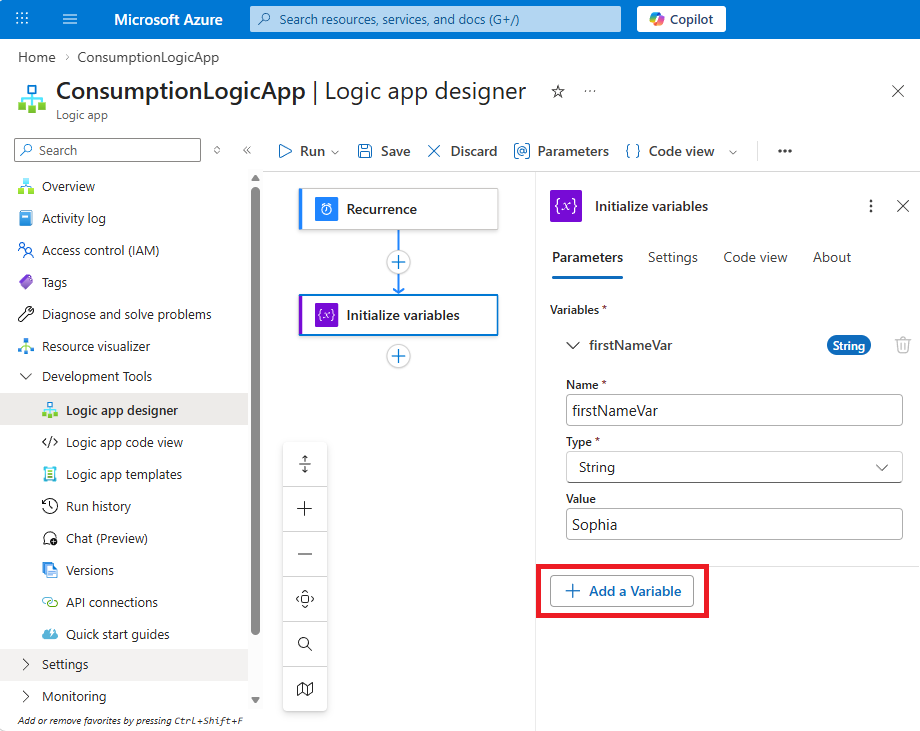
Task: Collapse the firstNameVar variable section
Action: (573, 346)
